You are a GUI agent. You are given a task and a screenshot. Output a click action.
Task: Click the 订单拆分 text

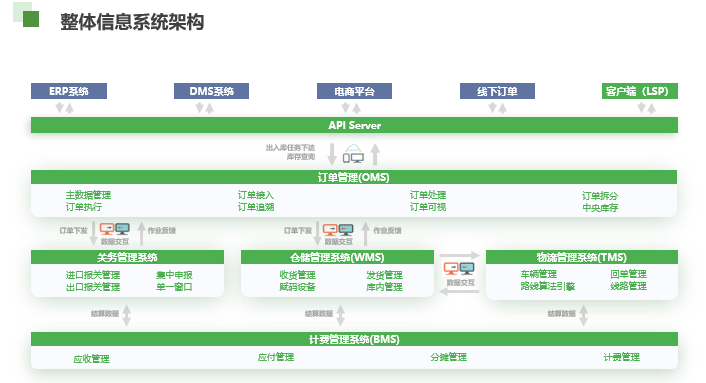600,196
